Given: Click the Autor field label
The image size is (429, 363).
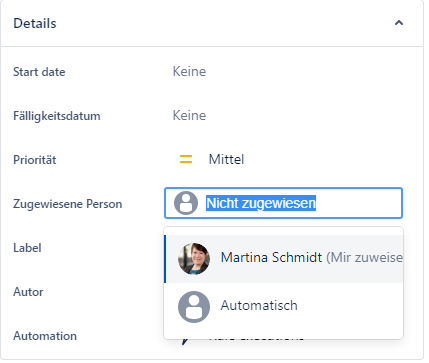Looking at the screenshot, I should coord(28,292).
